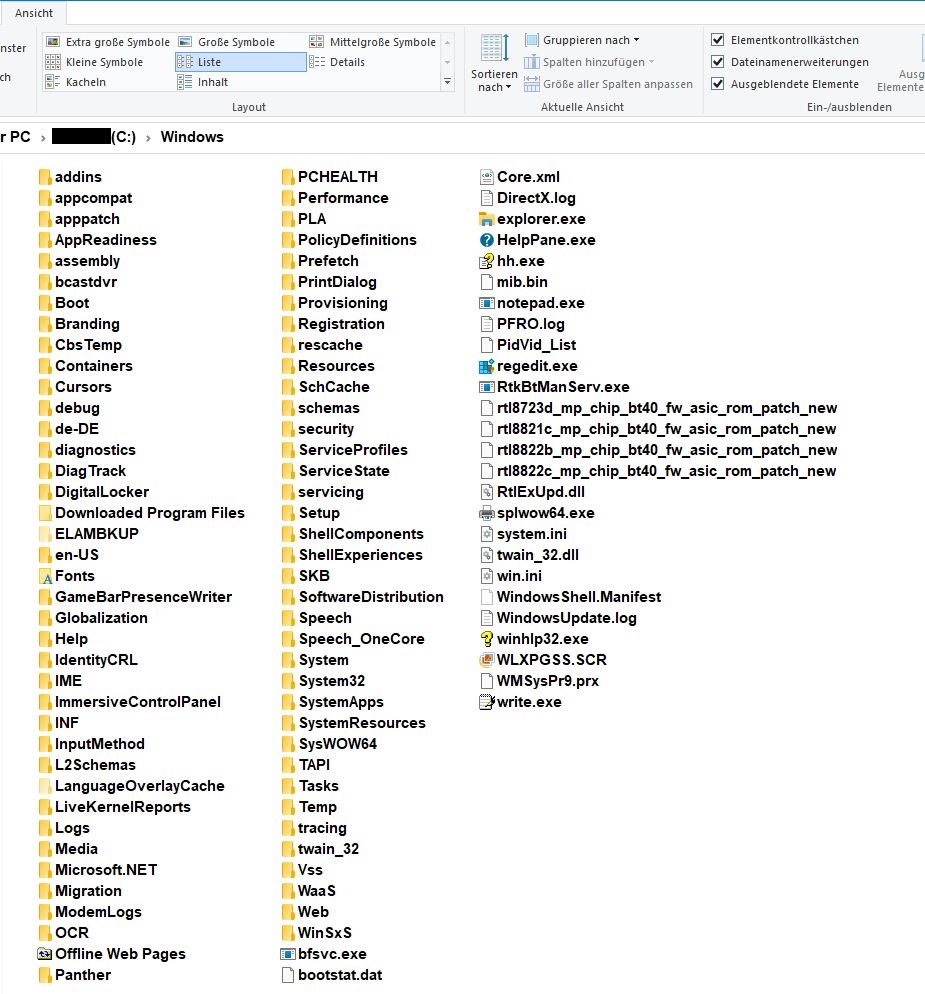This screenshot has height=994, width=925.
Task: Select the Offline Web Pages icon
Action: [x=45, y=954]
